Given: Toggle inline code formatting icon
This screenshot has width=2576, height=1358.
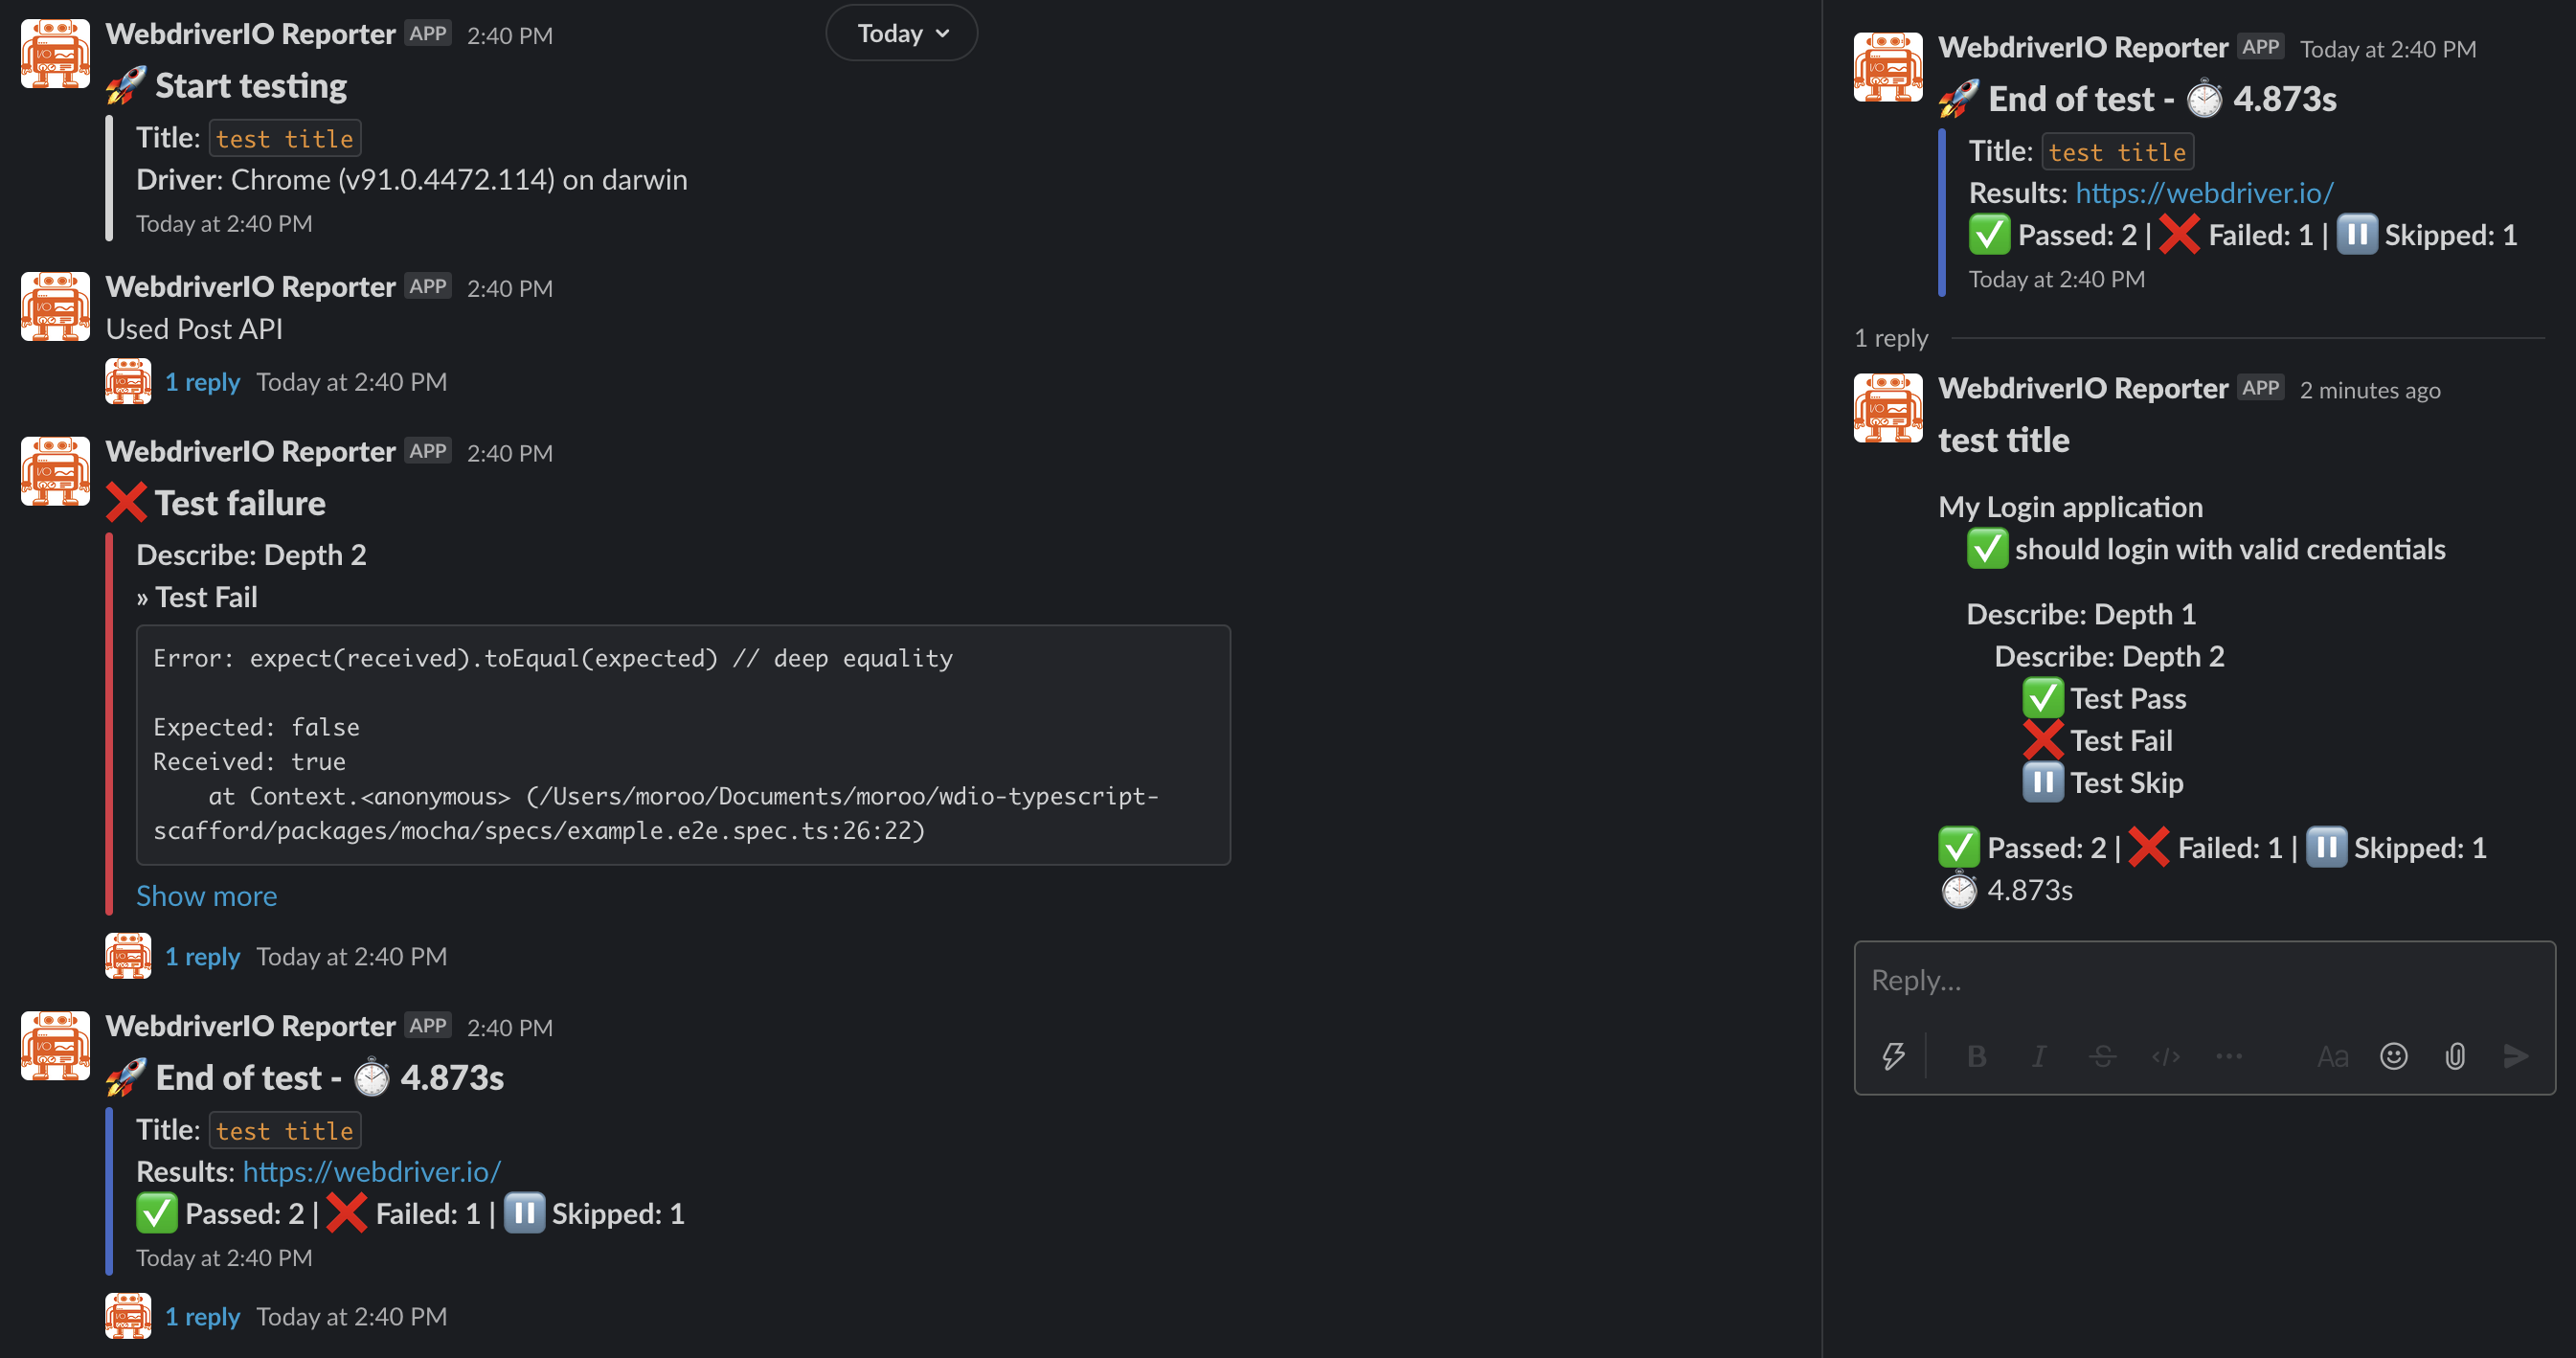Looking at the screenshot, I should click(2165, 1056).
